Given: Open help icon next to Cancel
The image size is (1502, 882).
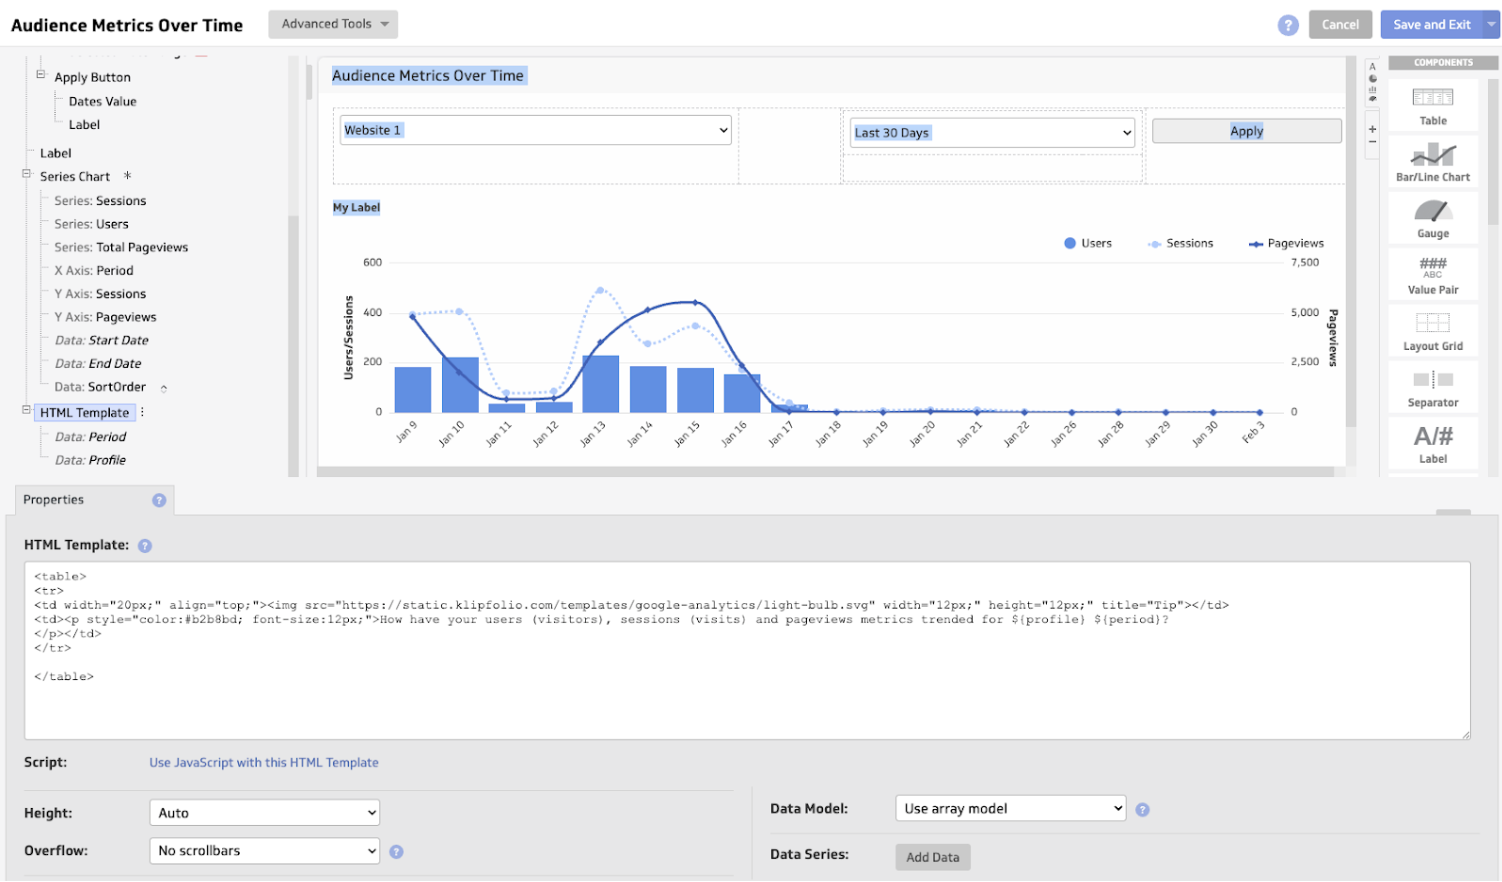Looking at the screenshot, I should point(1288,25).
